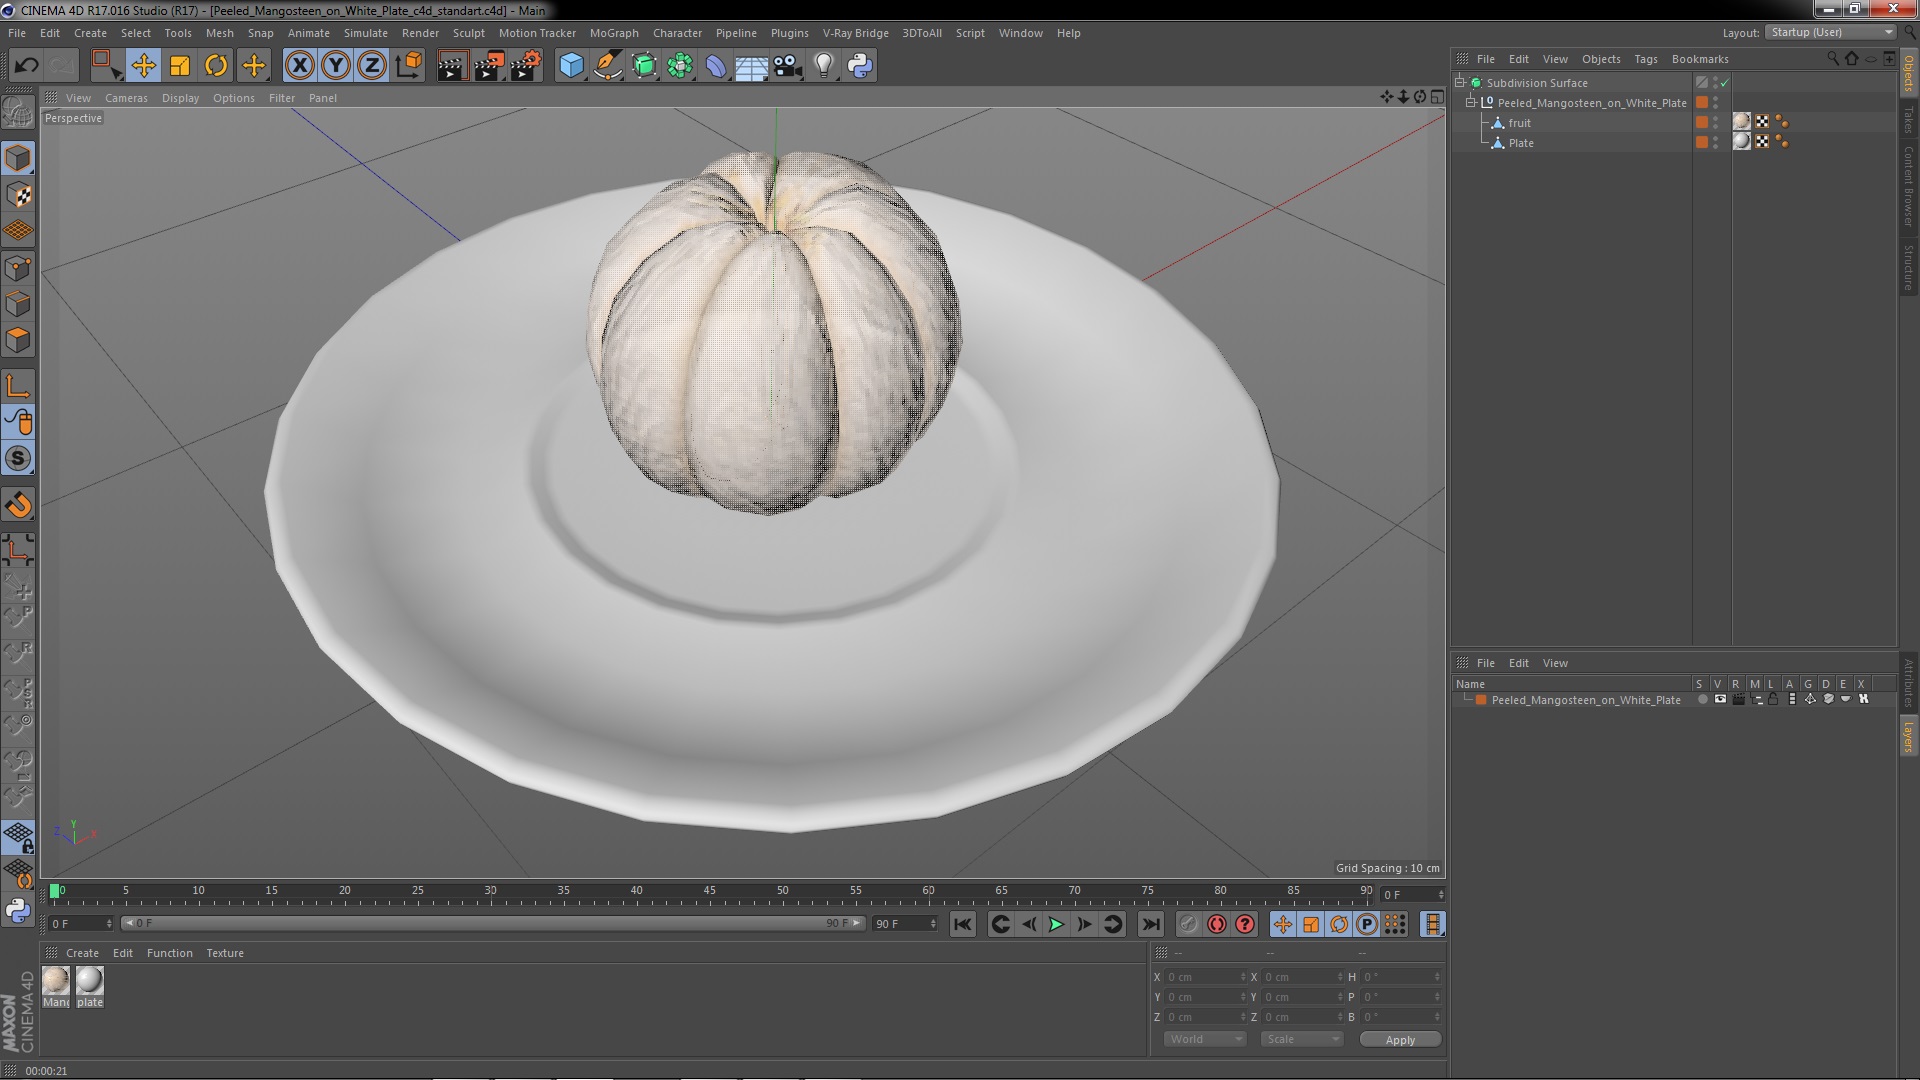
Task: Toggle Z axis lock
Action: (372, 66)
